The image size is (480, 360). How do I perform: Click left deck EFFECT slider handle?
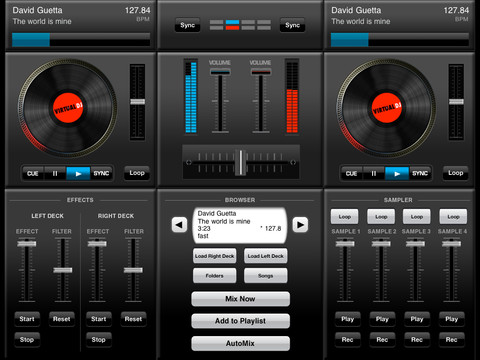coord(27,244)
